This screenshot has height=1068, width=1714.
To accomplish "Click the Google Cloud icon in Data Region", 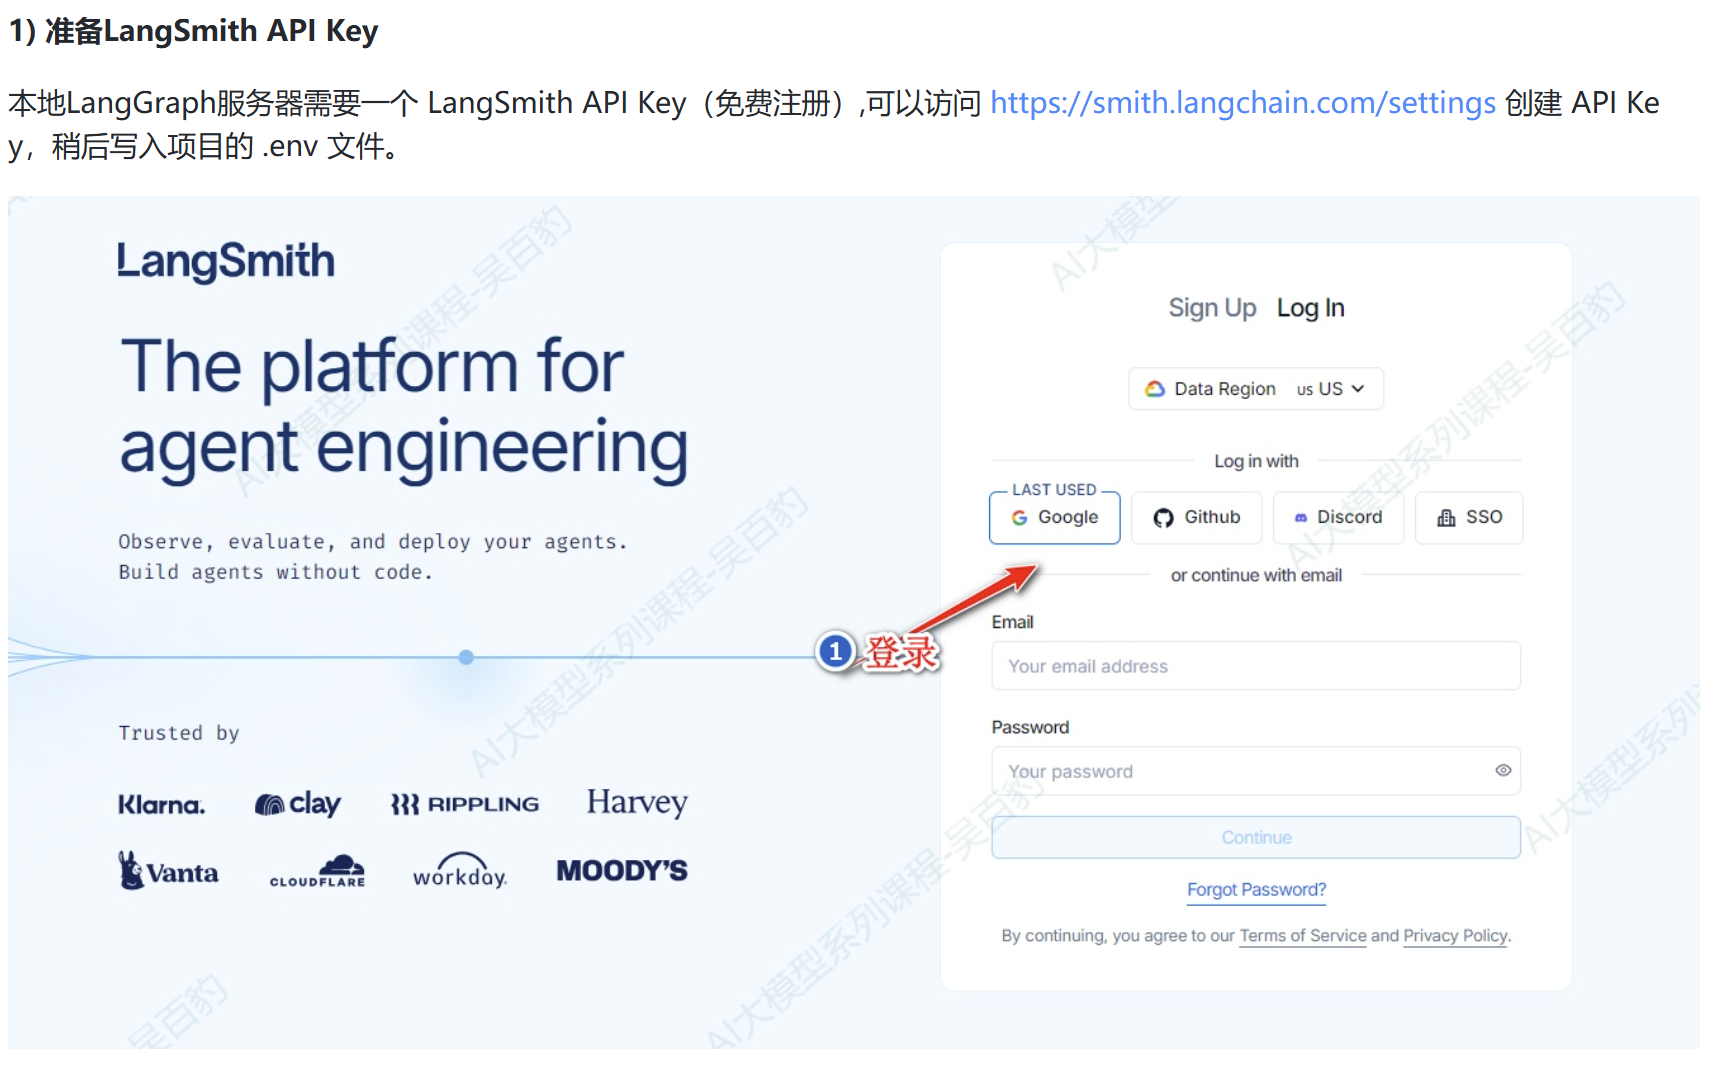I will [x=1155, y=389].
